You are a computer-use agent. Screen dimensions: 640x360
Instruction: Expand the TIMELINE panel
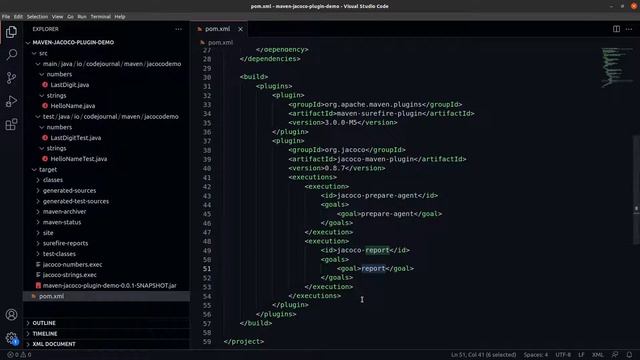[x=44, y=333]
